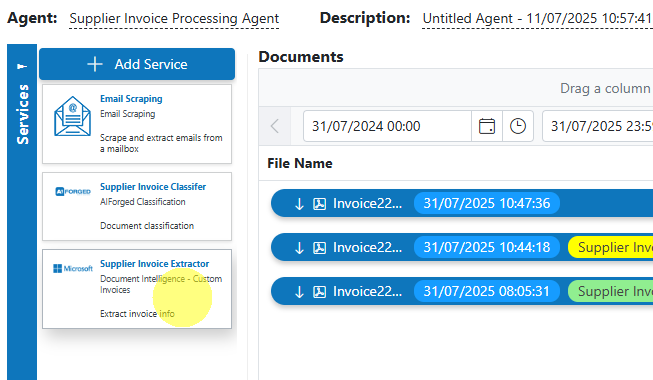The image size is (653, 380).
Task: Sort by the File Name column header
Action: coord(300,163)
